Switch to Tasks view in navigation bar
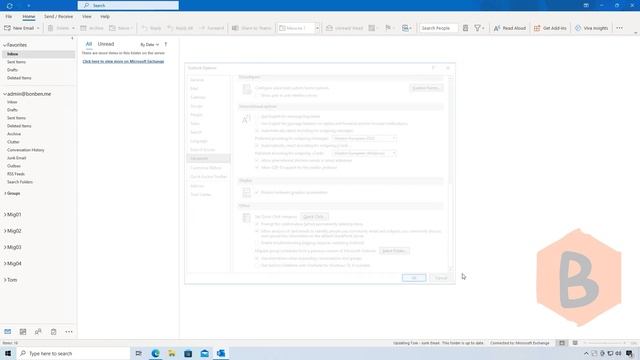 click(x=53, y=331)
